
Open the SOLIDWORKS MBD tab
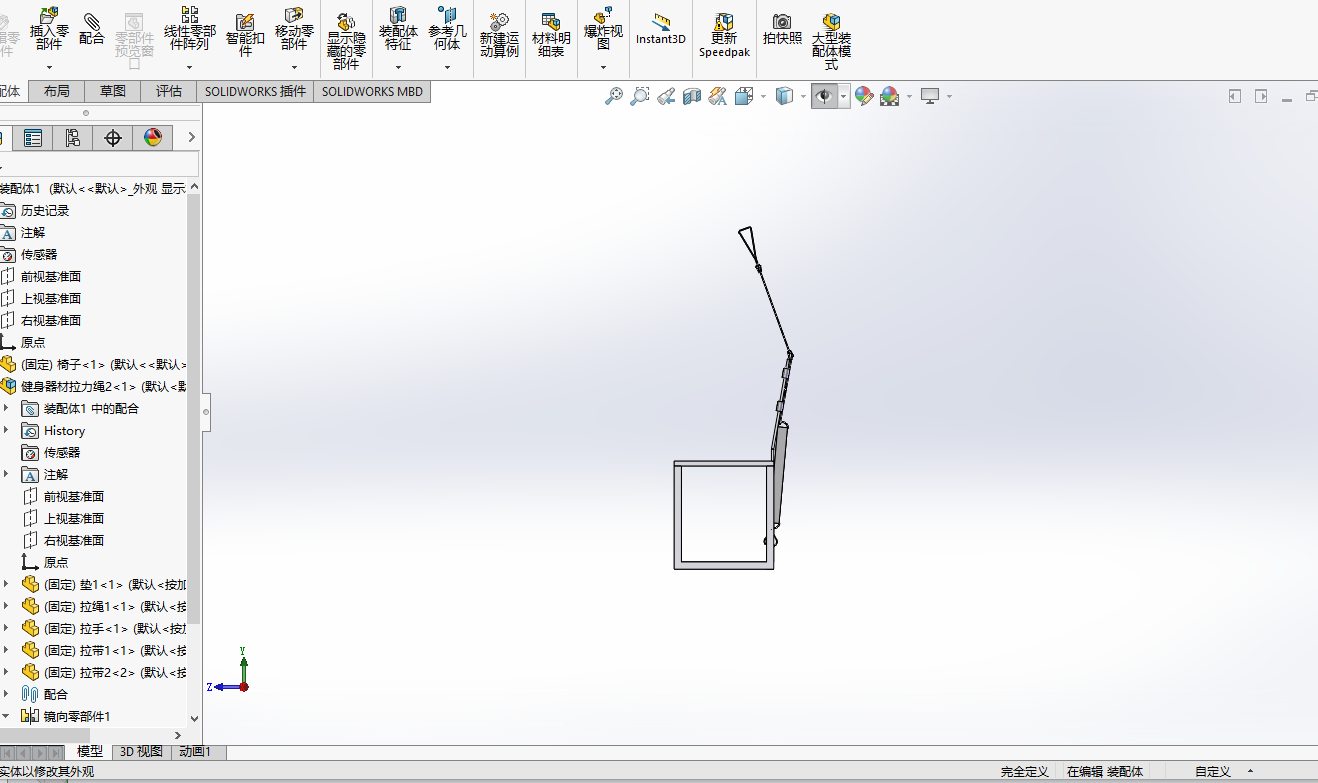(x=372, y=91)
